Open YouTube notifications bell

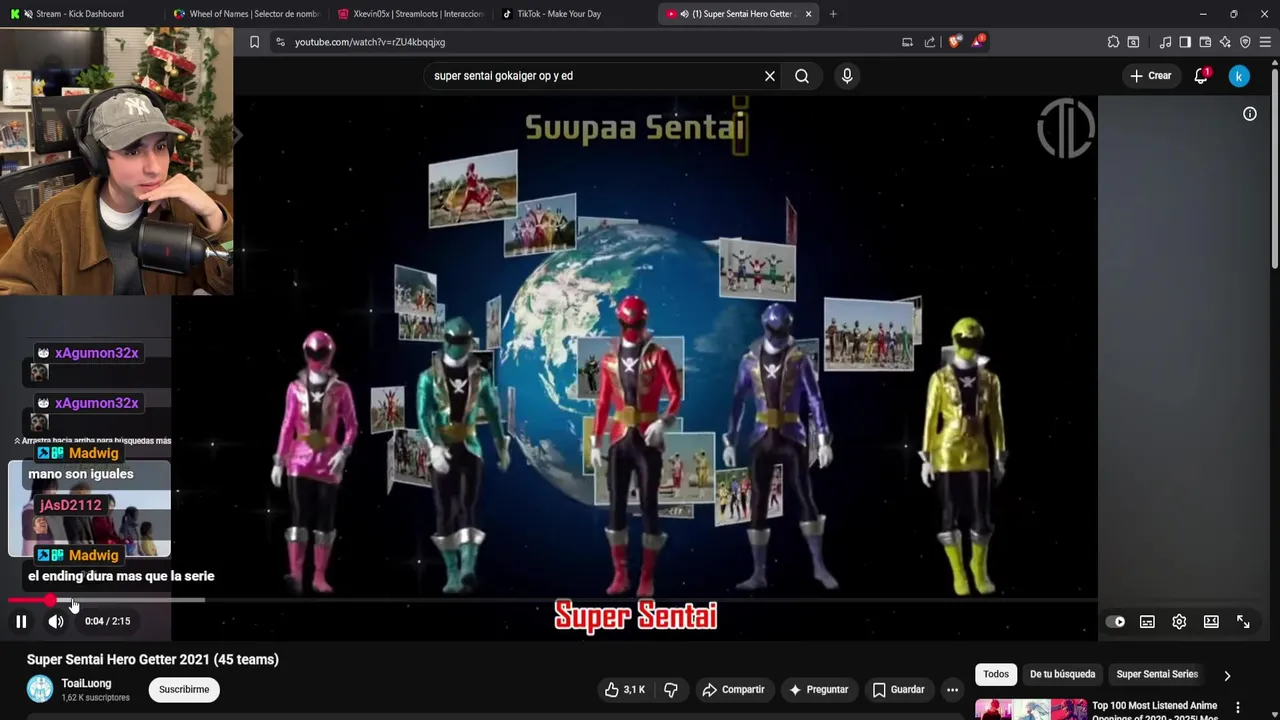pyautogui.click(x=1202, y=76)
